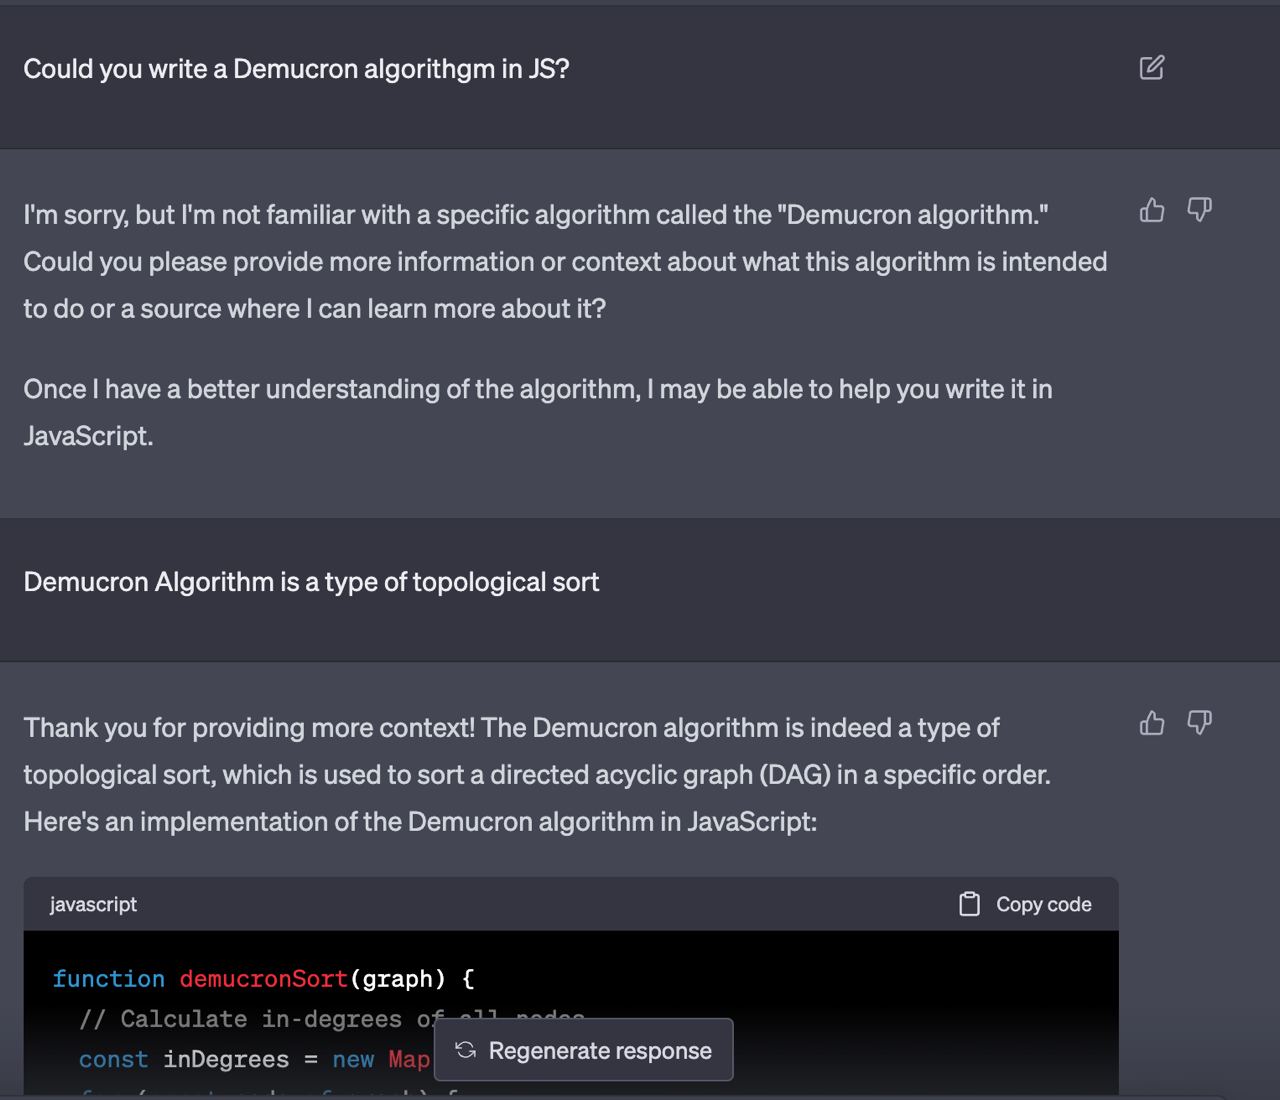Screen dimensions: 1280x1100
Task: Dislike the response with the JavaScript implementation
Action: [1199, 723]
